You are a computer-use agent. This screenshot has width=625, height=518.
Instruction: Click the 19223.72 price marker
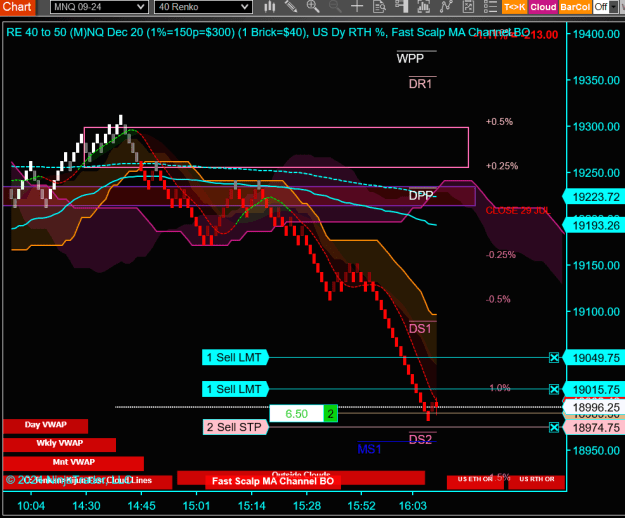point(593,197)
